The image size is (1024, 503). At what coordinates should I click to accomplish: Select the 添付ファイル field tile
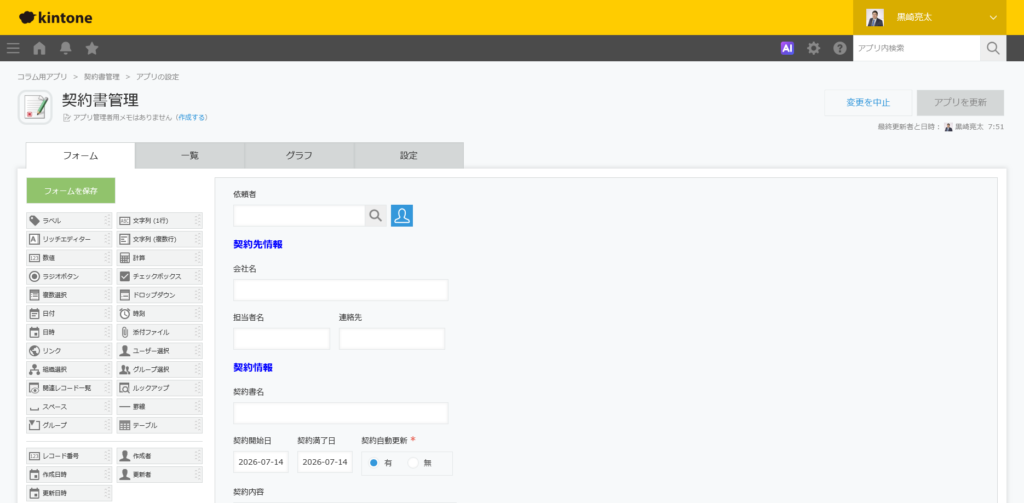159,333
